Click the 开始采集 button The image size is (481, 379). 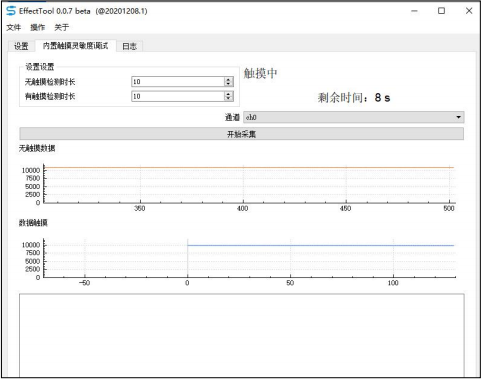click(242, 134)
